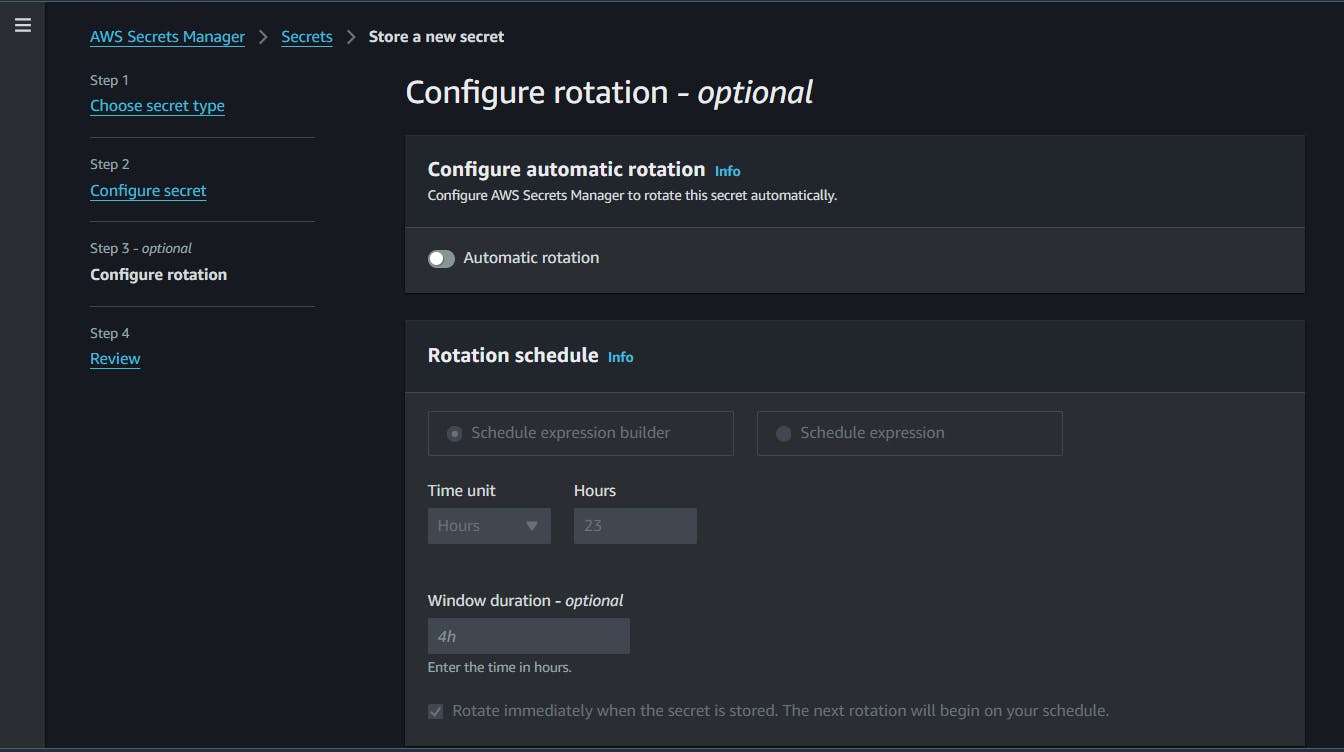Click the 'Configure rotation - optional' heading
The image size is (1344, 752).
click(609, 92)
